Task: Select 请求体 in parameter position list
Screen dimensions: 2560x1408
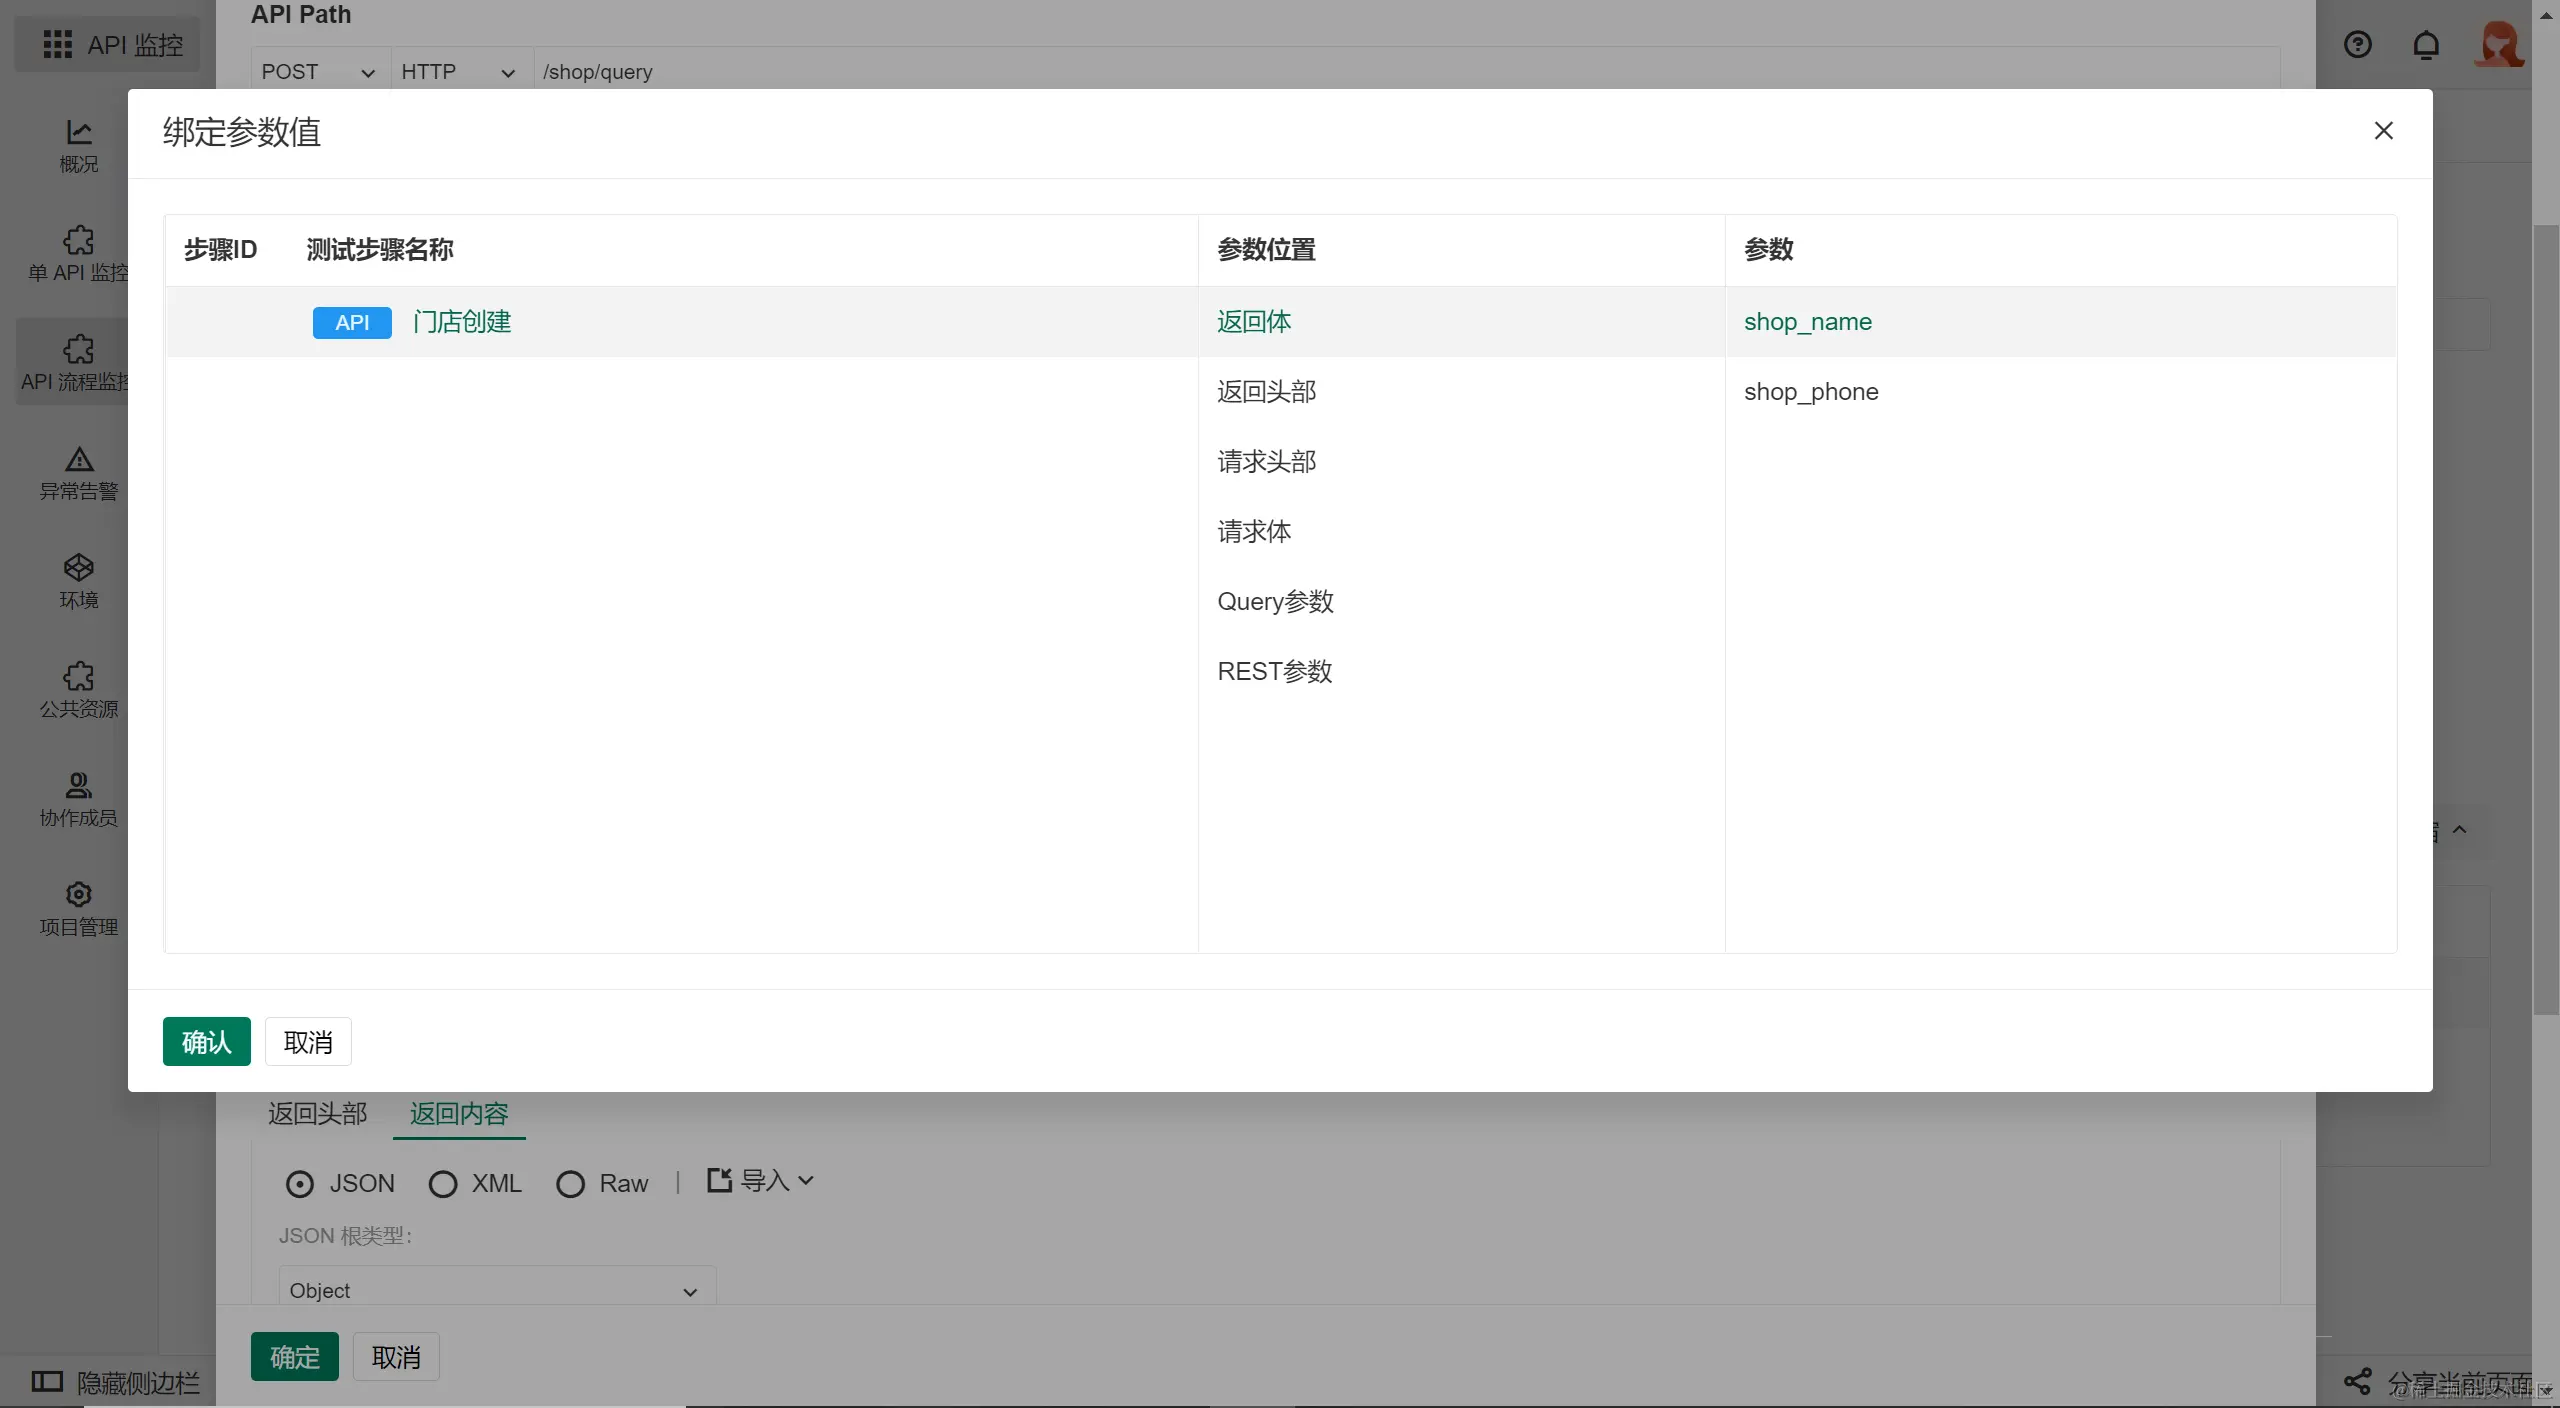Action: pyautogui.click(x=1254, y=531)
